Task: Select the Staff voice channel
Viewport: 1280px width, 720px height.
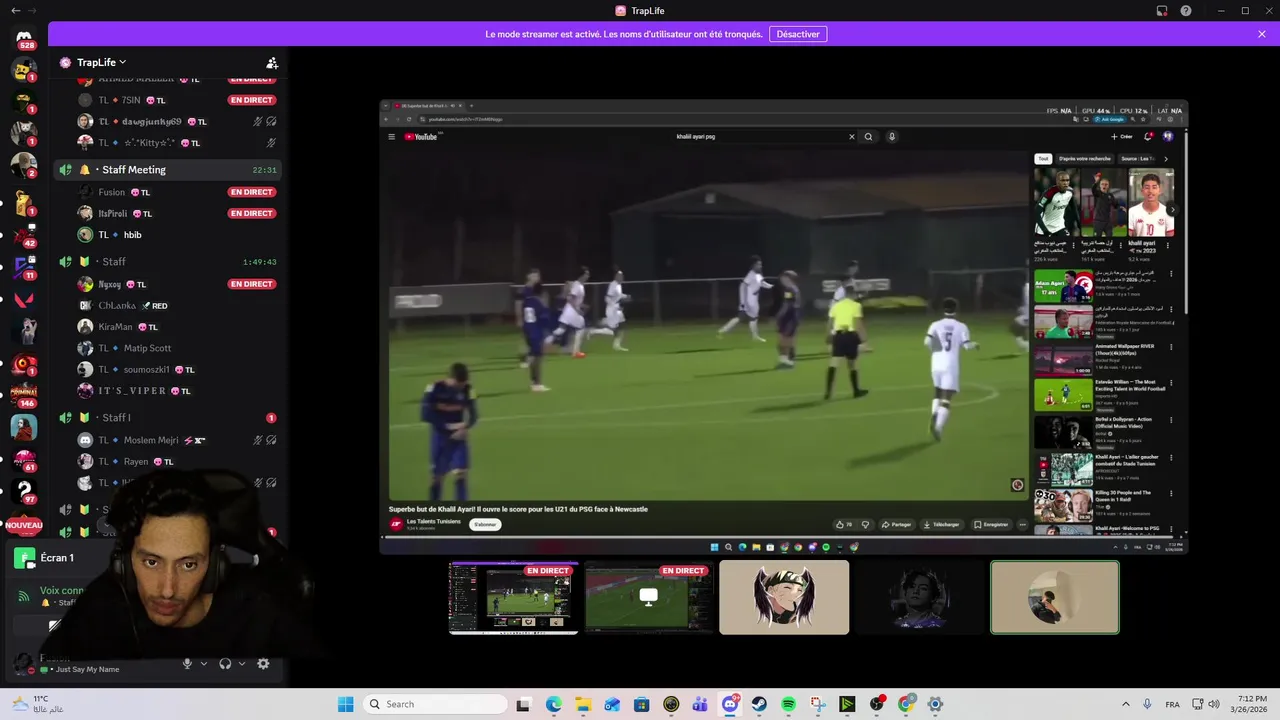Action: click(168, 262)
